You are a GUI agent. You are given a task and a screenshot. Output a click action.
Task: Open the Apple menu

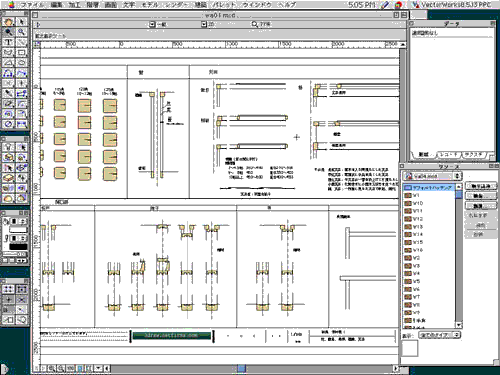pos(11,5)
